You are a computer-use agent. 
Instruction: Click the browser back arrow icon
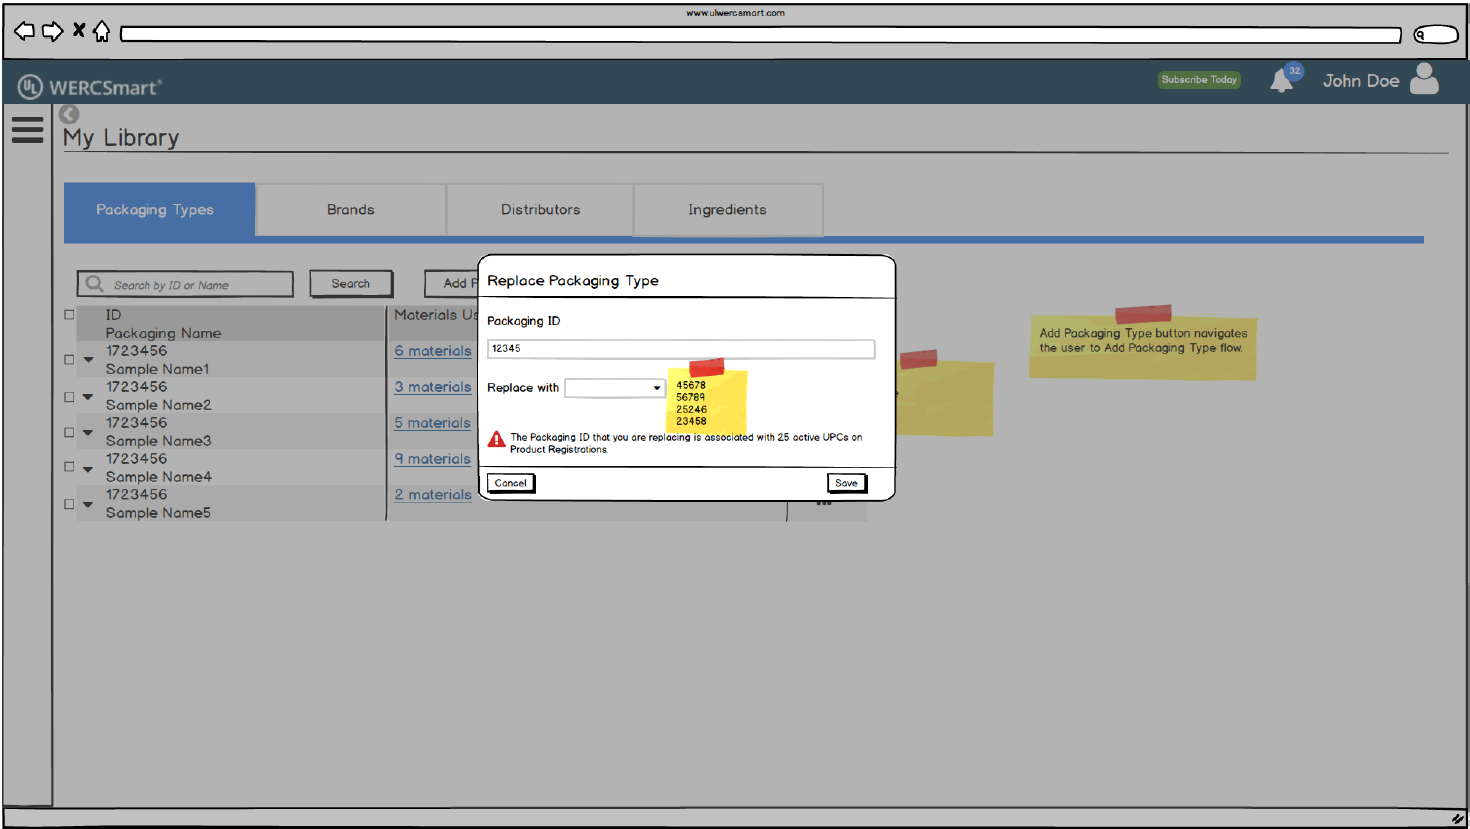(x=25, y=31)
